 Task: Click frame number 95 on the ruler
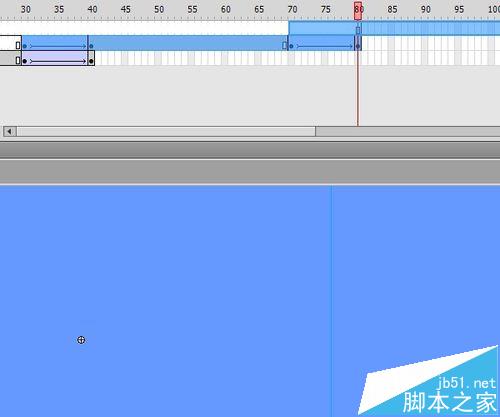[x=459, y=9]
